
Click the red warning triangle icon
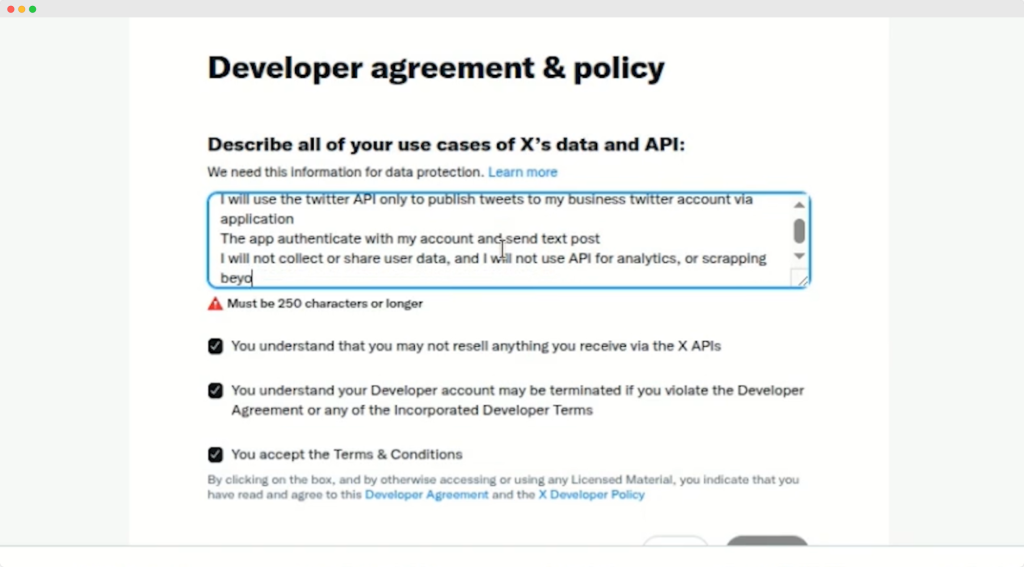[x=215, y=303]
